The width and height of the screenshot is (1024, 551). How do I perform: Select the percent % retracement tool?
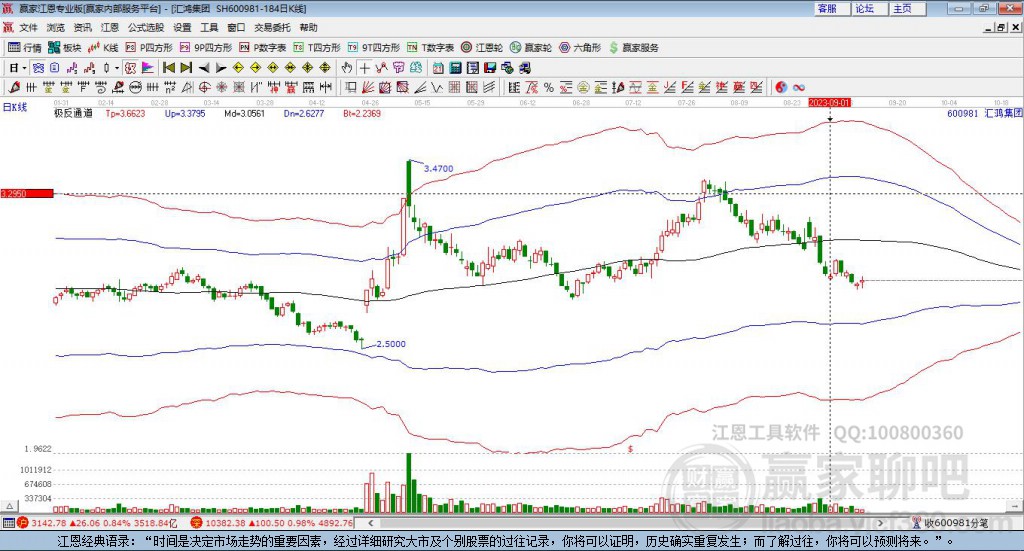549,87
